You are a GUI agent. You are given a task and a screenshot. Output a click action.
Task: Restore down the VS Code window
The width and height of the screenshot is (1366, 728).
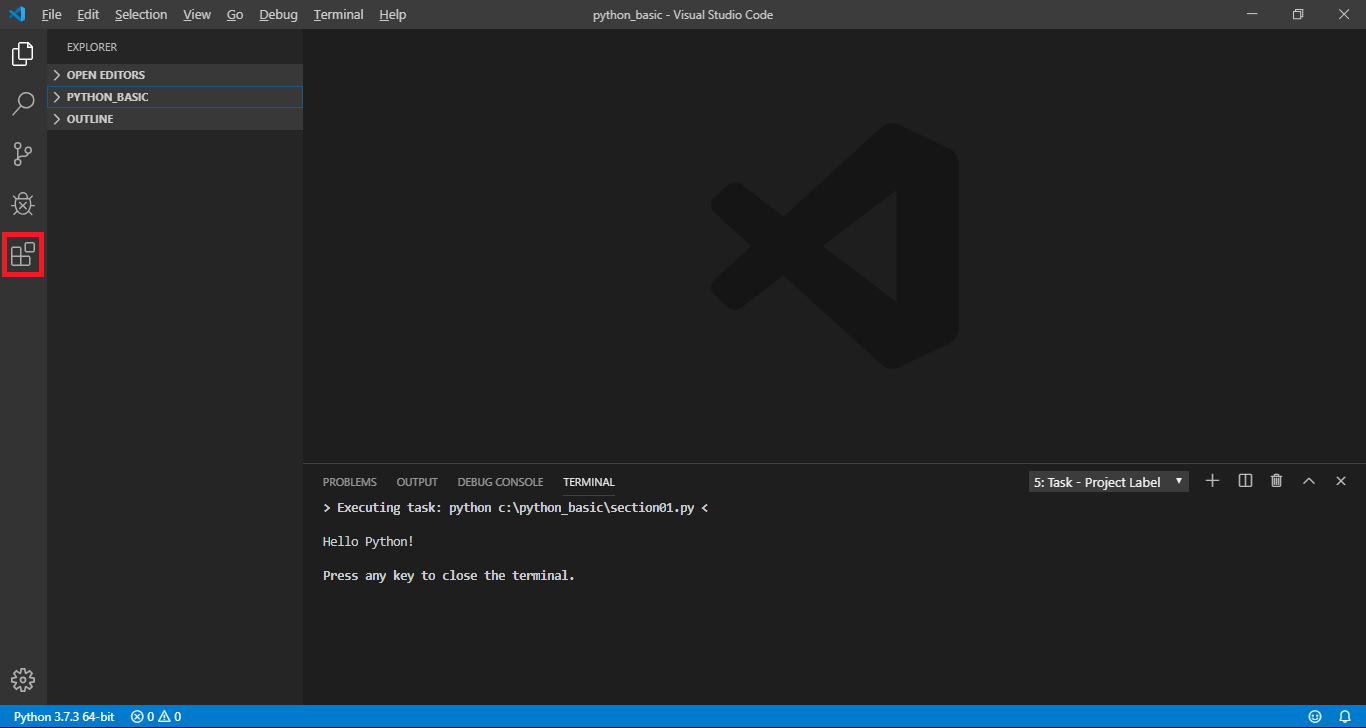pos(1298,14)
